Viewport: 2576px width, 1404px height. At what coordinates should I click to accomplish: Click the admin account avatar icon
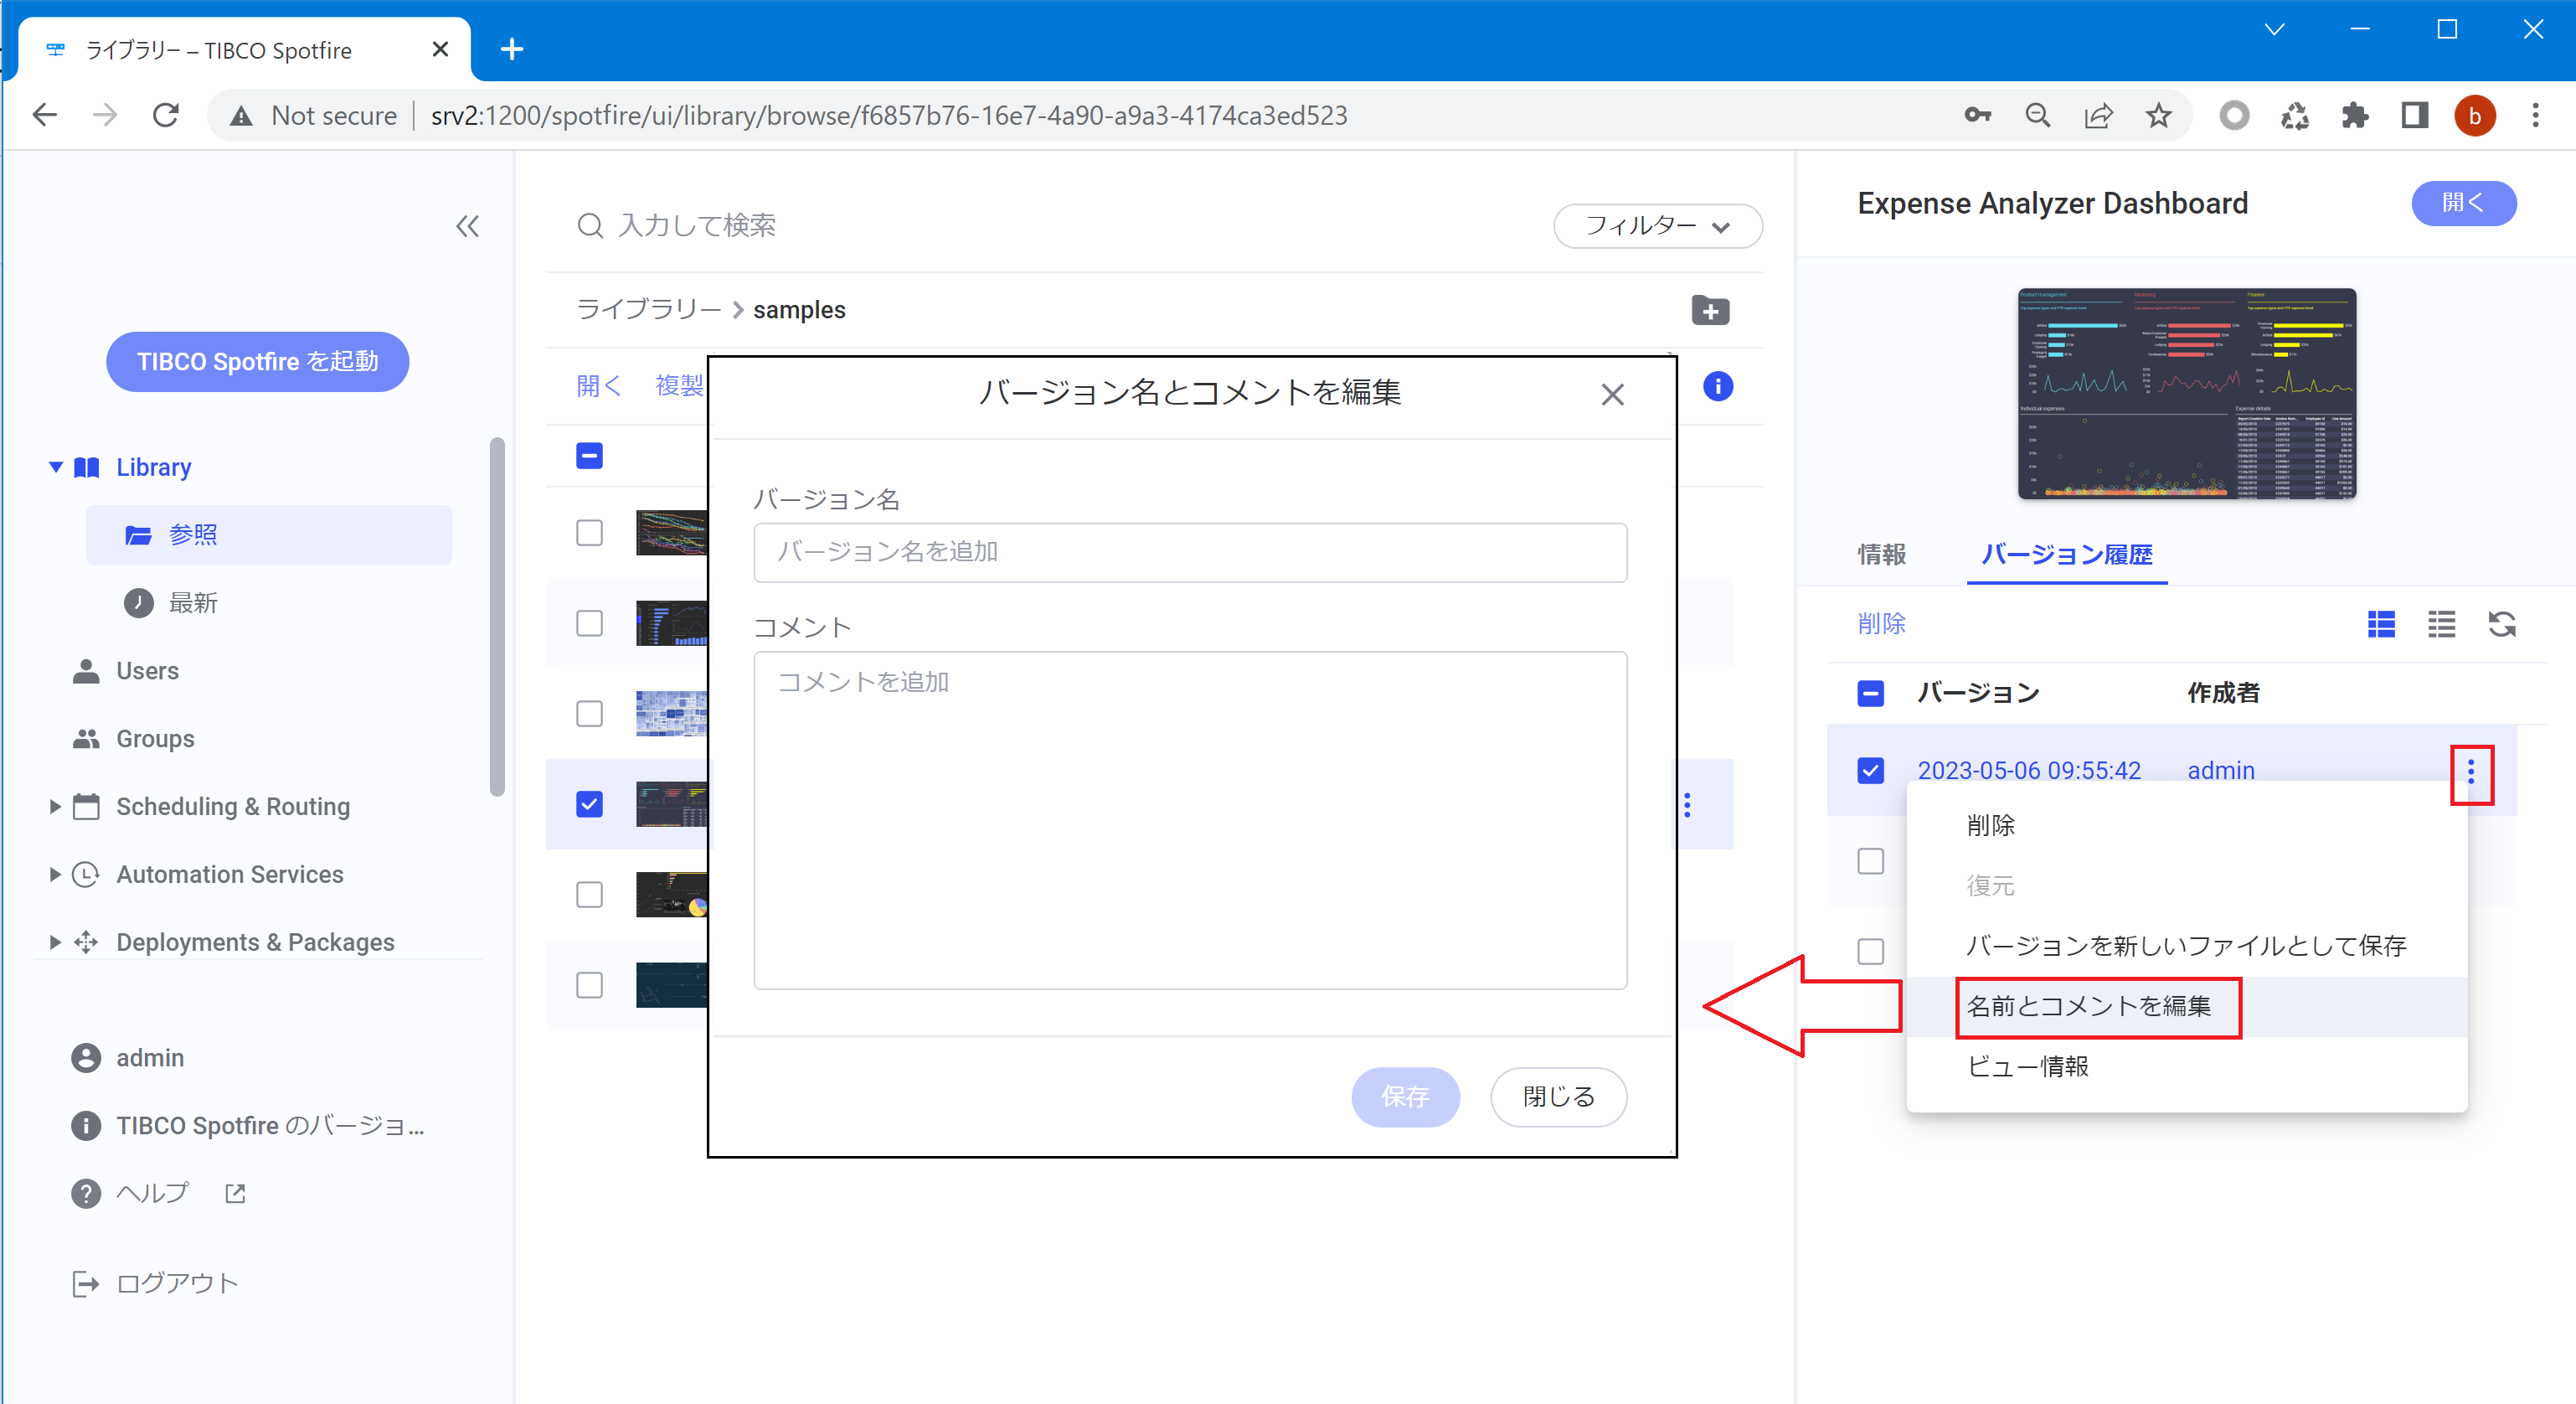tap(86, 1058)
